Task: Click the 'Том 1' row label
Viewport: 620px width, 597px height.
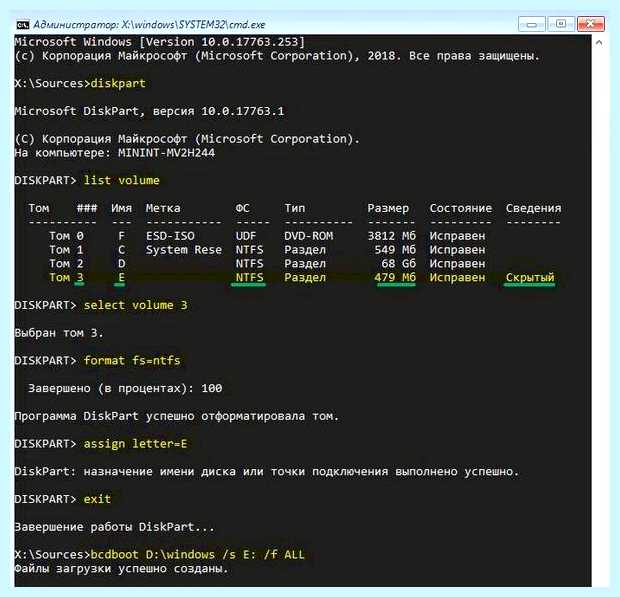Action: (66, 250)
